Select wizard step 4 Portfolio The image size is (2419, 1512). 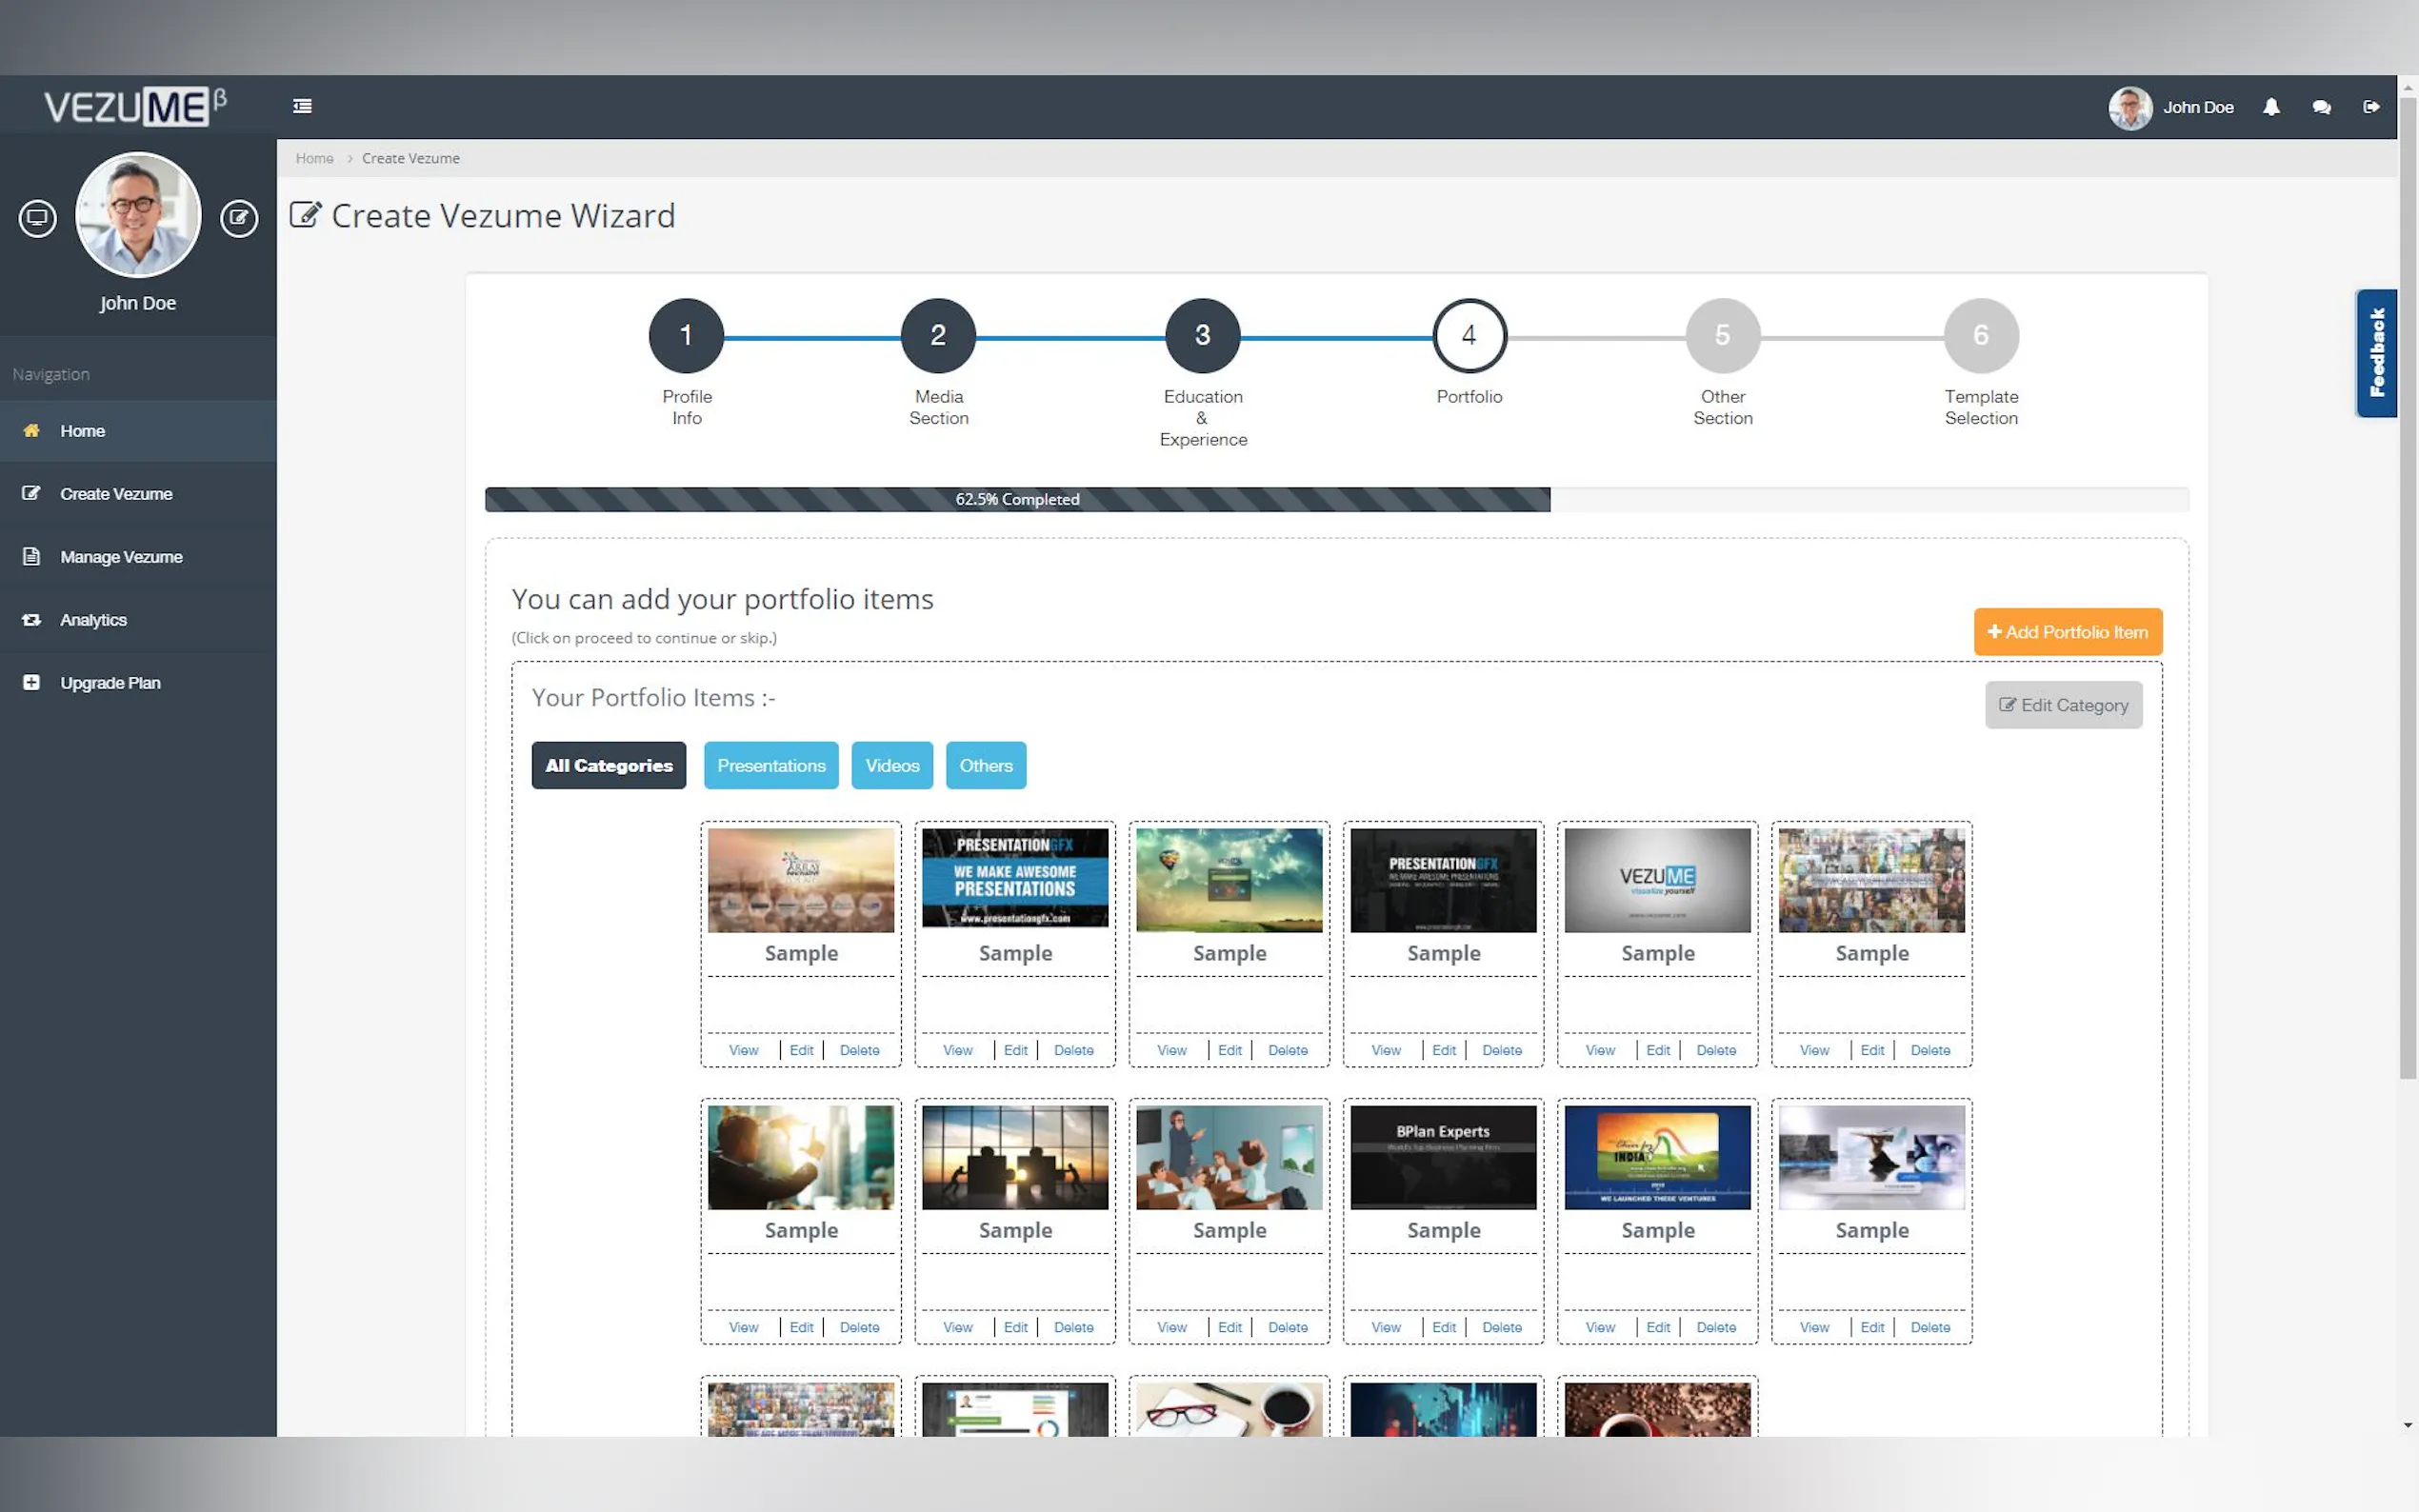(x=1469, y=335)
